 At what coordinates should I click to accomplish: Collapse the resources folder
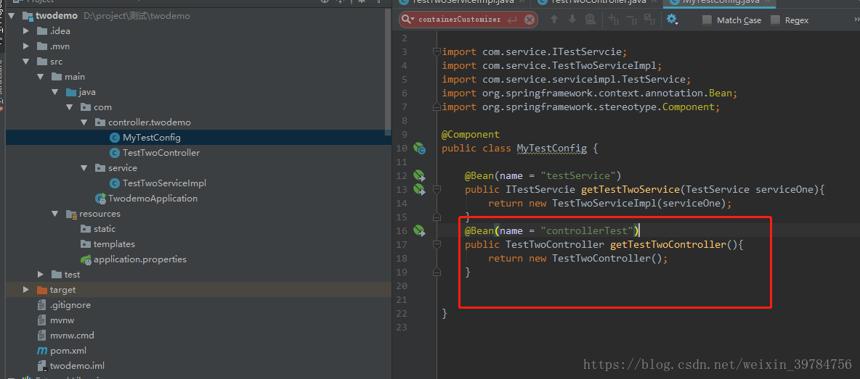55,213
